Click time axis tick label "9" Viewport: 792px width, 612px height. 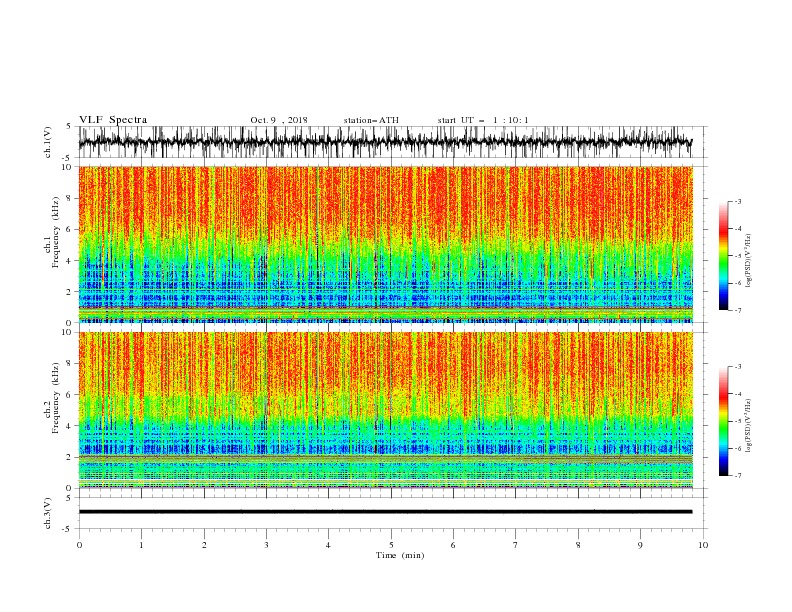640,545
